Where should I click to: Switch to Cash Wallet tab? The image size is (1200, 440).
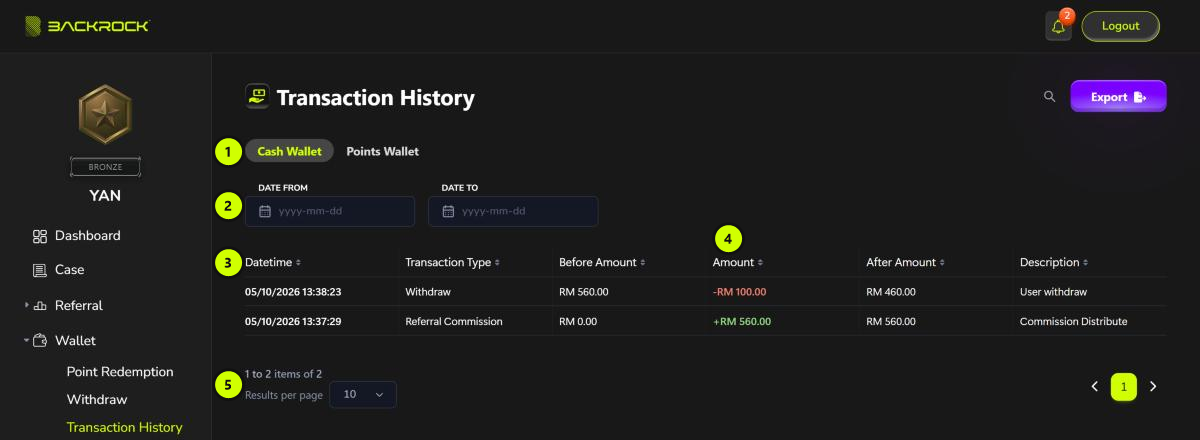tap(290, 151)
